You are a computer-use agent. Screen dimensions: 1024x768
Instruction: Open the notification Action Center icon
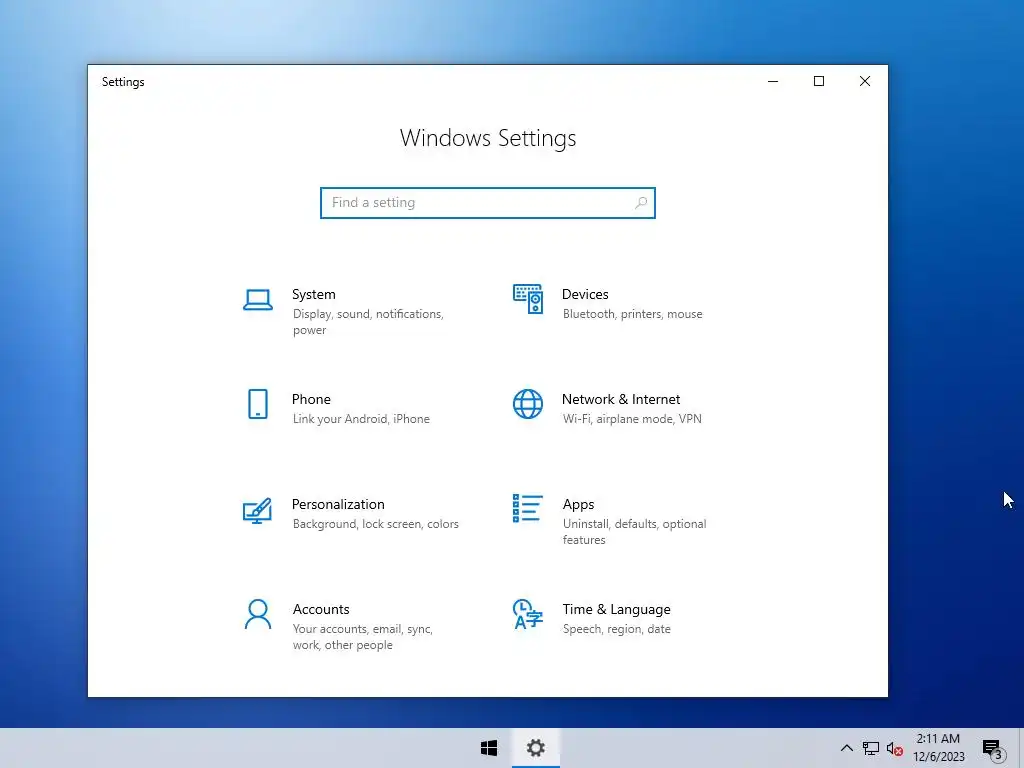[994, 750]
